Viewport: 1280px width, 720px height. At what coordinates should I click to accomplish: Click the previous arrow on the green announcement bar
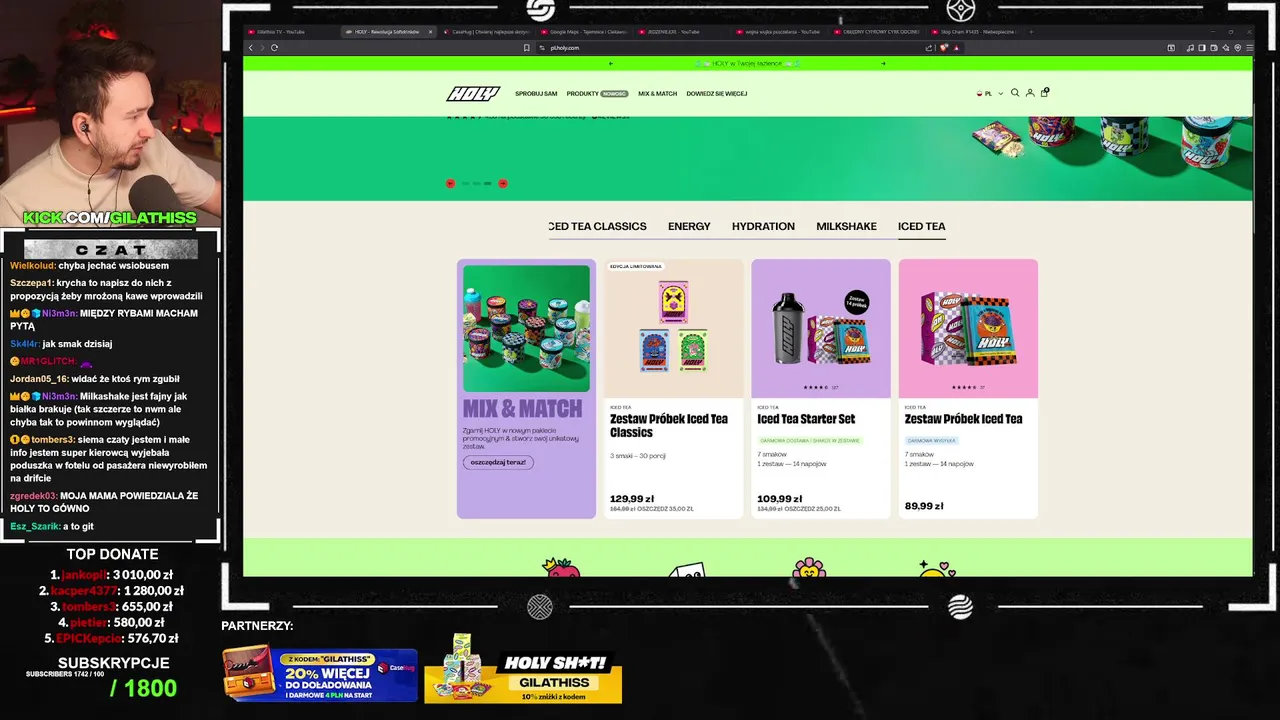pos(611,64)
